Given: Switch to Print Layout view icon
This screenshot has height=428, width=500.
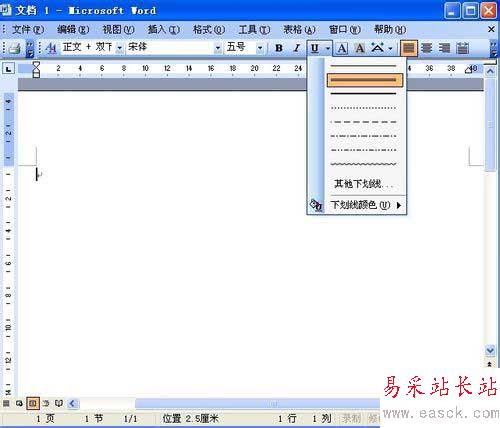Looking at the screenshot, I should click(x=33, y=403).
